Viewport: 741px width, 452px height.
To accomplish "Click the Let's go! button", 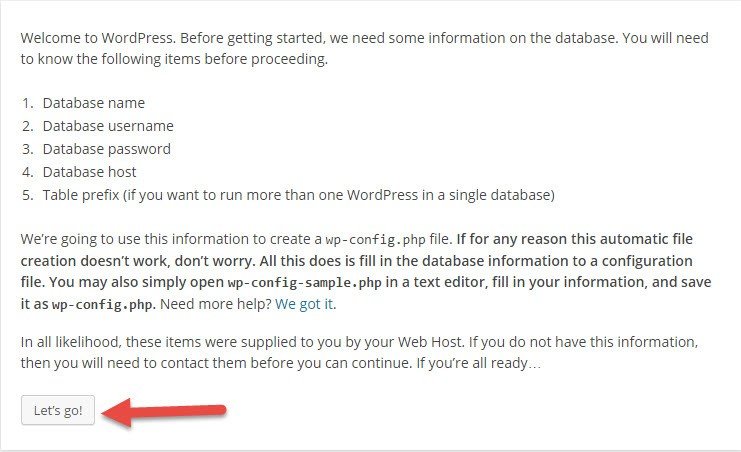I will click(58, 411).
